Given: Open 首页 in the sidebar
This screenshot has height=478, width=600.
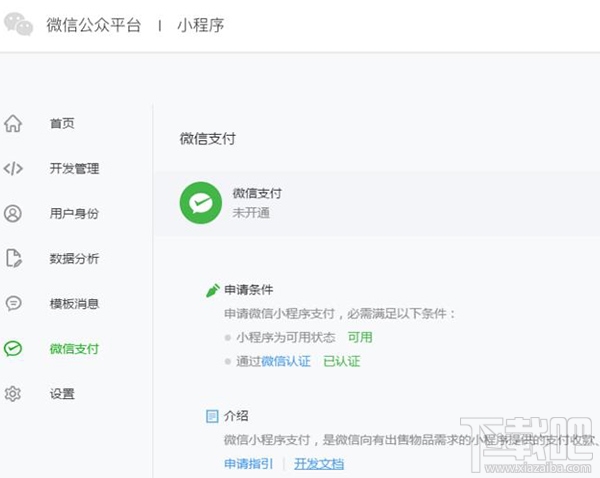Looking at the screenshot, I should [x=62, y=124].
